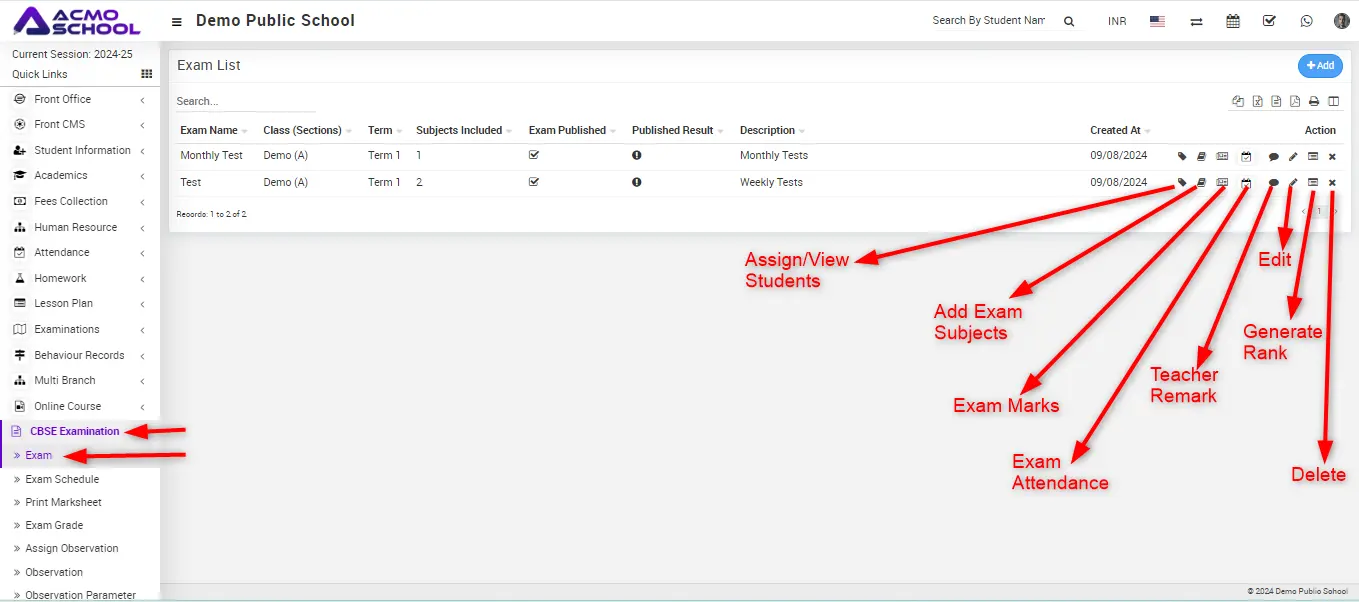The width and height of the screenshot is (1359, 602).
Task: Delete the Monthly Test exam
Action: click(x=1332, y=157)
